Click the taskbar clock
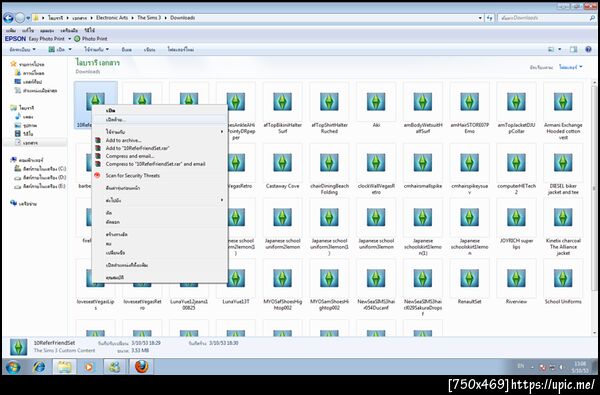Image resolution: width=600 pixels, height=395 pixels. 580,367
